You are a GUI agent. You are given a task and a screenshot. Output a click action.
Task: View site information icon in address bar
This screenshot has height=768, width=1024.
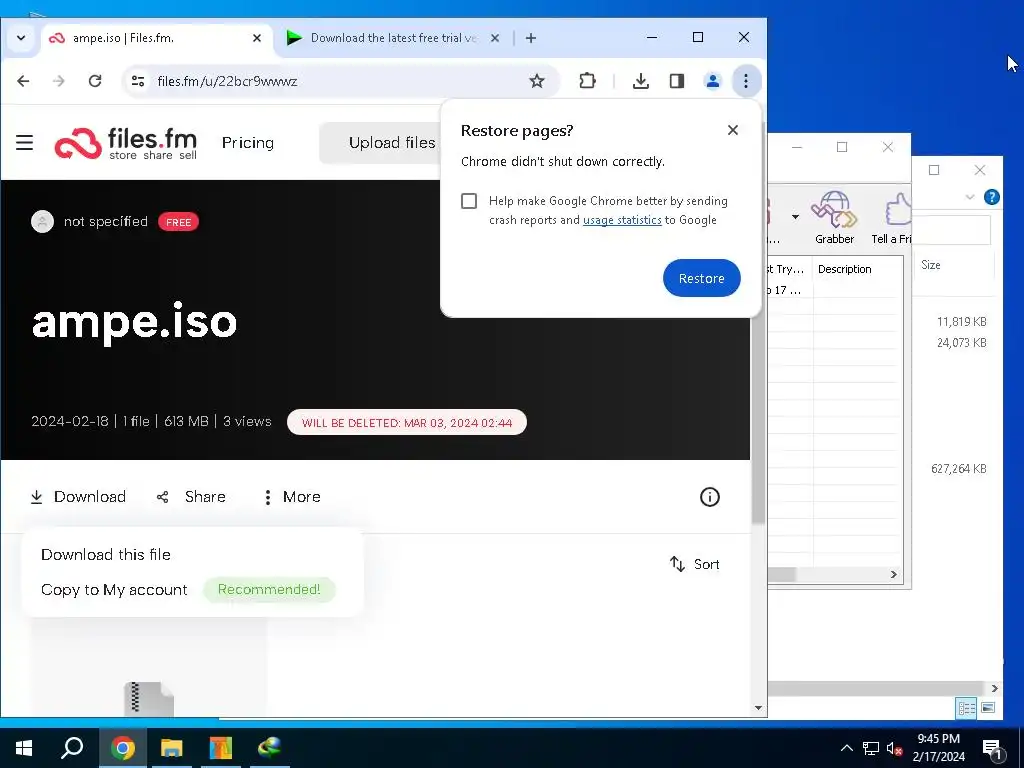coord(138,81)
